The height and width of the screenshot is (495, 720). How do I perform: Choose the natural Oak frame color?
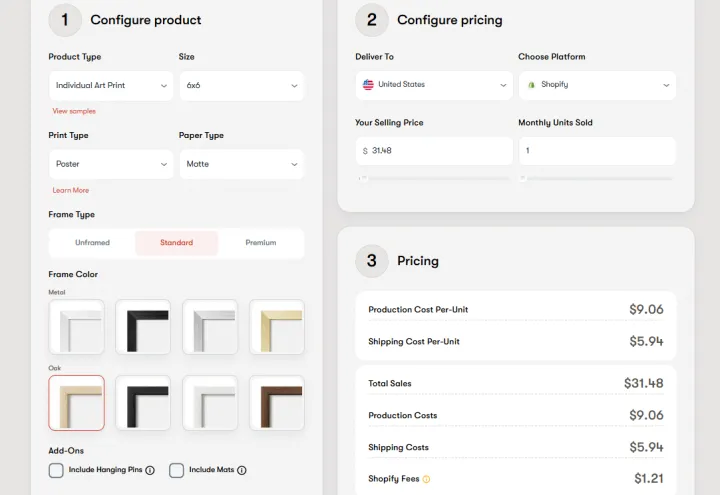pyautogui.click(x=77, y=403)
